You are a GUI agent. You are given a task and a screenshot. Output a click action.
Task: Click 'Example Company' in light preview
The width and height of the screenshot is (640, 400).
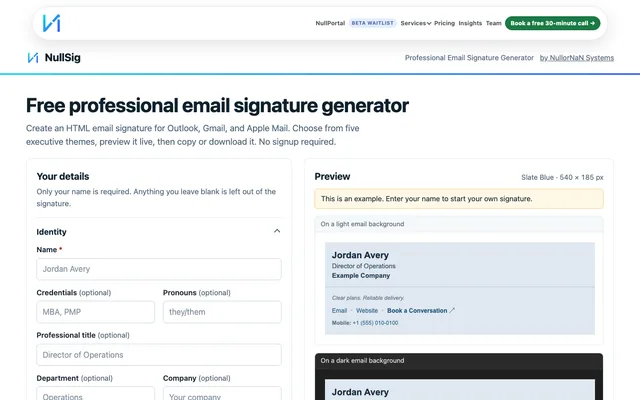[x=361, y=276]
